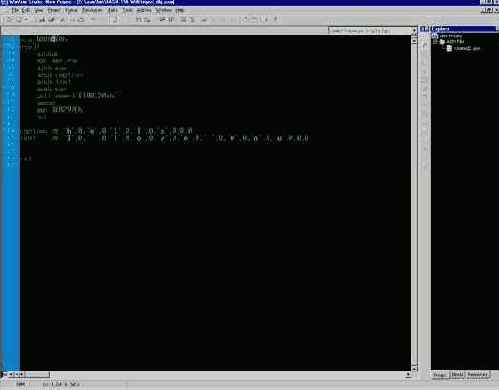Click the first icon on the main toolbar
Screen dimensions: 499x390
(9, 20)
